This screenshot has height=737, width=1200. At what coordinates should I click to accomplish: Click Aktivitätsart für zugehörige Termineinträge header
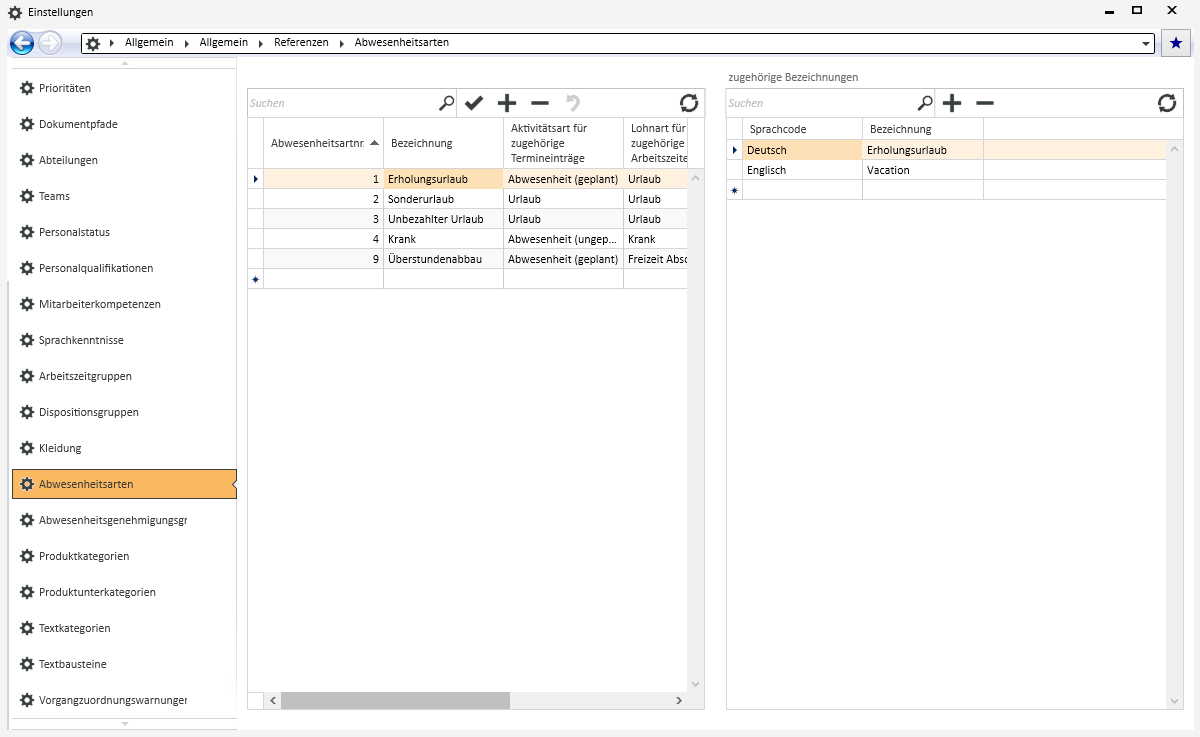[563, 143]
